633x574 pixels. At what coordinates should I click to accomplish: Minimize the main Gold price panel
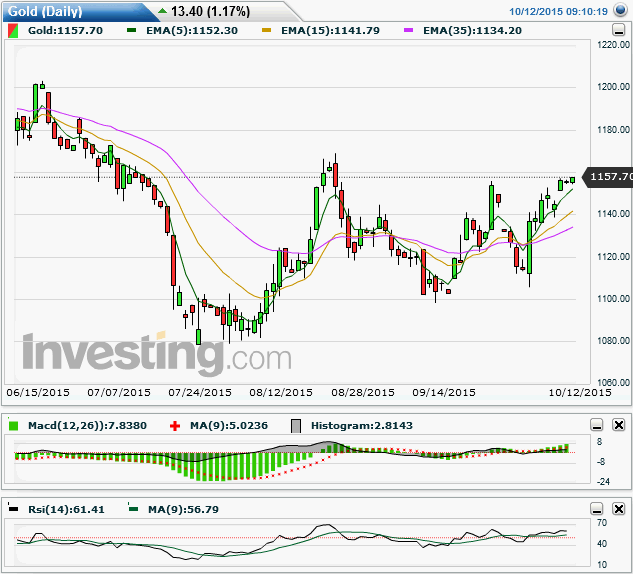tap(618, 30)
